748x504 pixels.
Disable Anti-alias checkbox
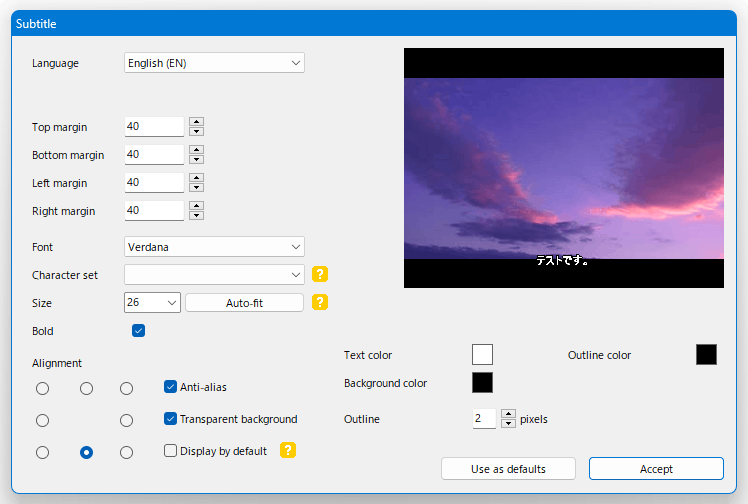pyautogui.click(x=170, y=386)
